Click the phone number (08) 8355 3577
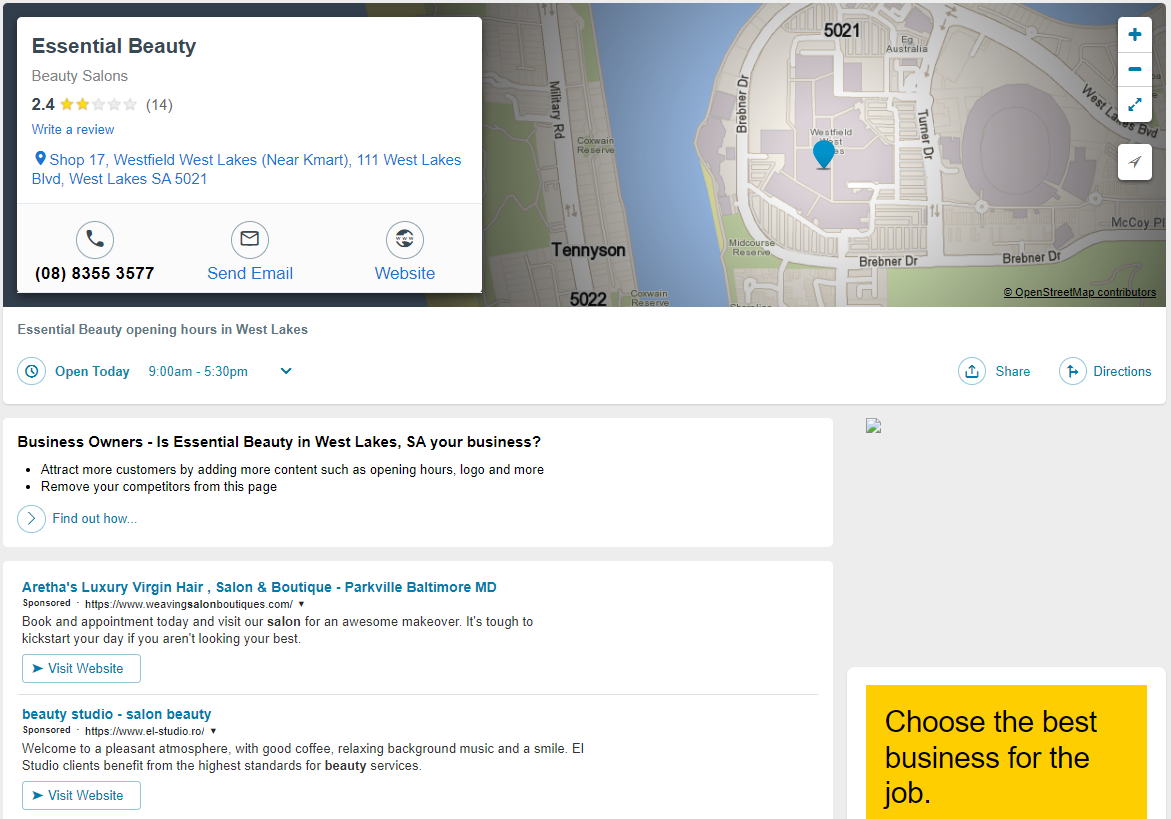 click(x=95, y=273)
